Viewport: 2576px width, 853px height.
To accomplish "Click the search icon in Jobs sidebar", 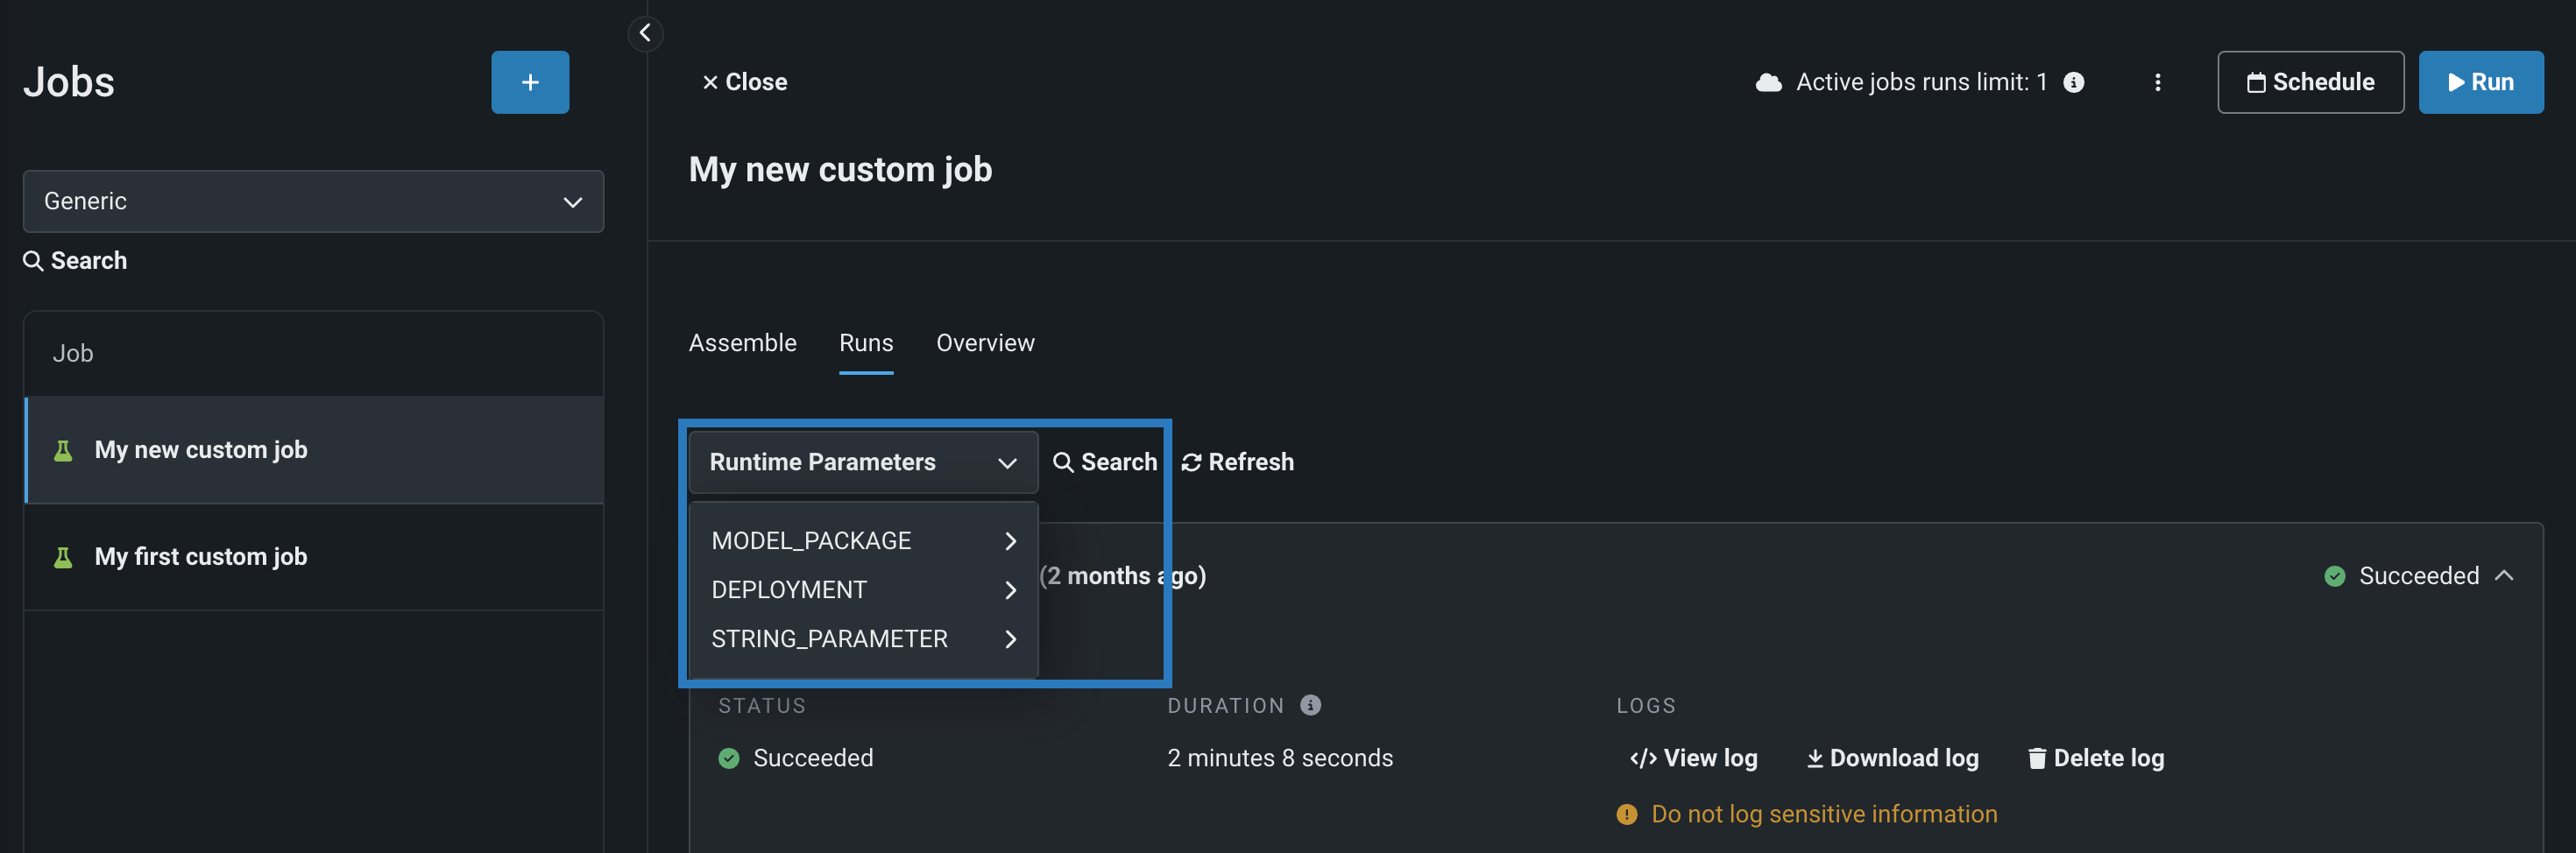I will 33,261.
